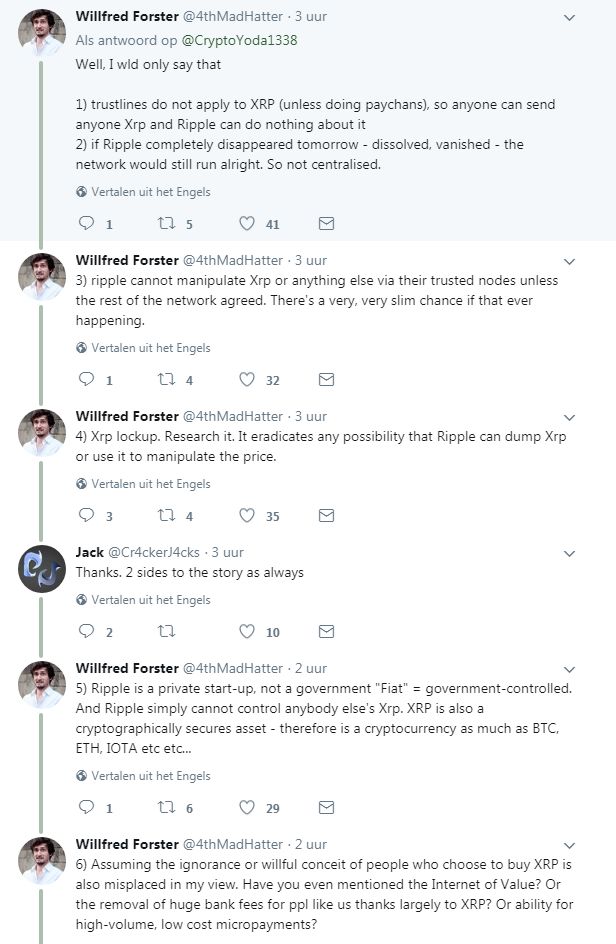Click the envelope icon on the private start-up tweet
616x944 pixels.
point(325,808)
